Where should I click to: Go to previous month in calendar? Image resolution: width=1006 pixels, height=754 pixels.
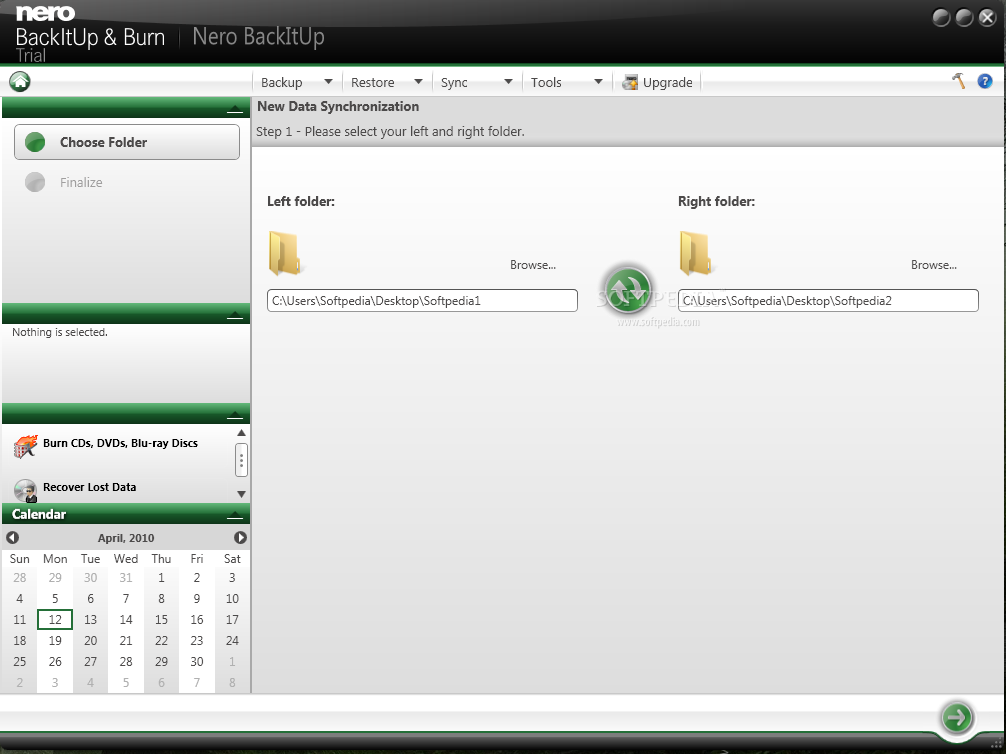click(12, 538)
